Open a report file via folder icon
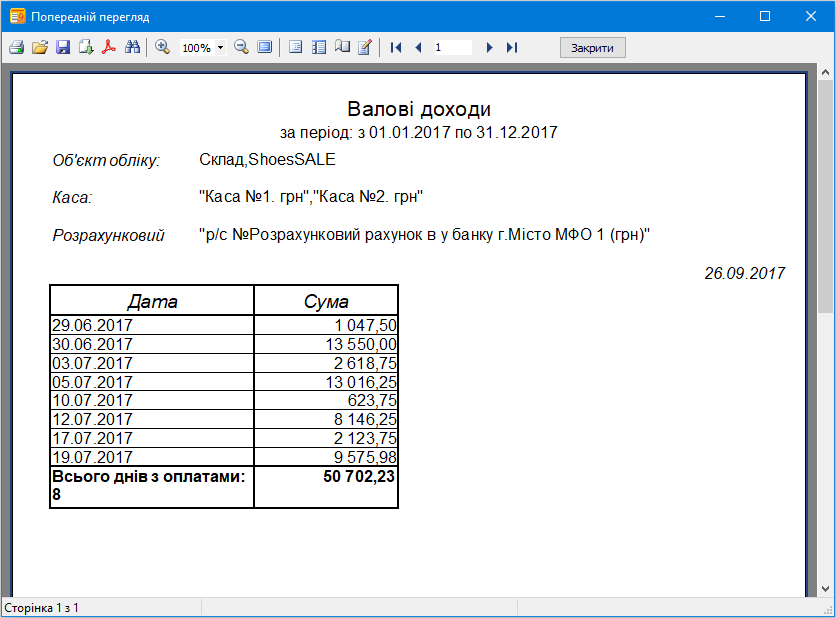The width and height of the screenshot is (836, 618). point(39,47)
